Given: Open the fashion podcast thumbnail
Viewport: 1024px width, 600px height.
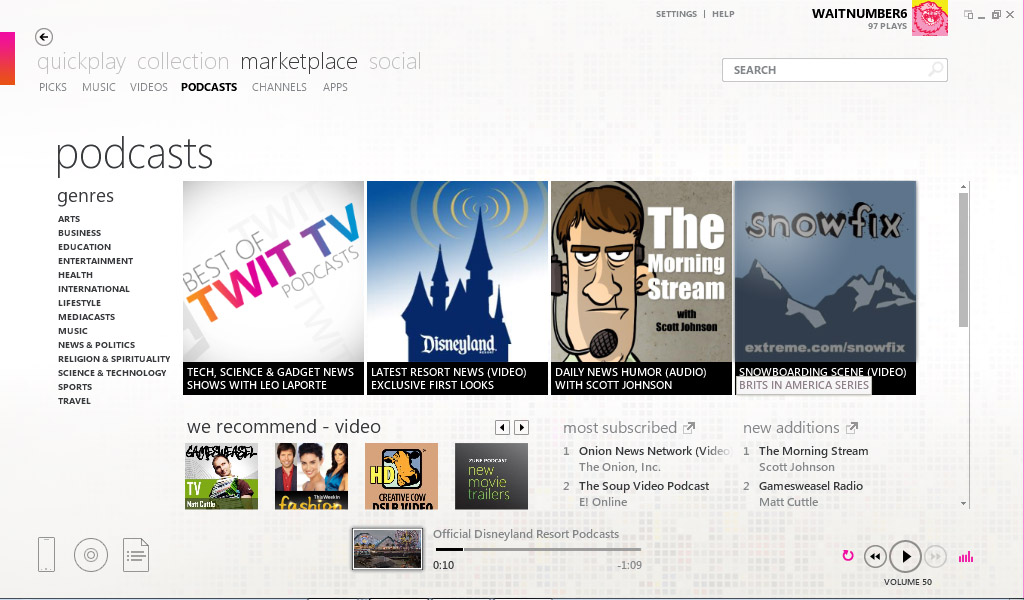Looking at the screenshot, I should (x=312, y=476).
